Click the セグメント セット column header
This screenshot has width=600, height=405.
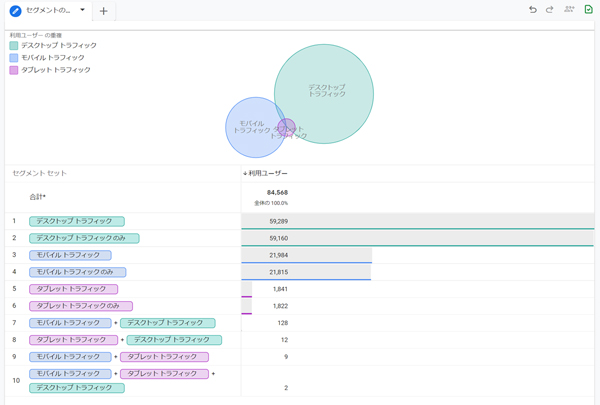[x=40, y=173]
